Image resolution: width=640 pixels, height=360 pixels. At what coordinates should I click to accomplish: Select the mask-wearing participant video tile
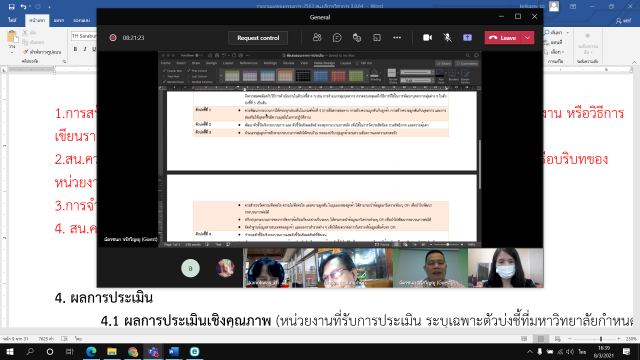[x=505, y=268]
